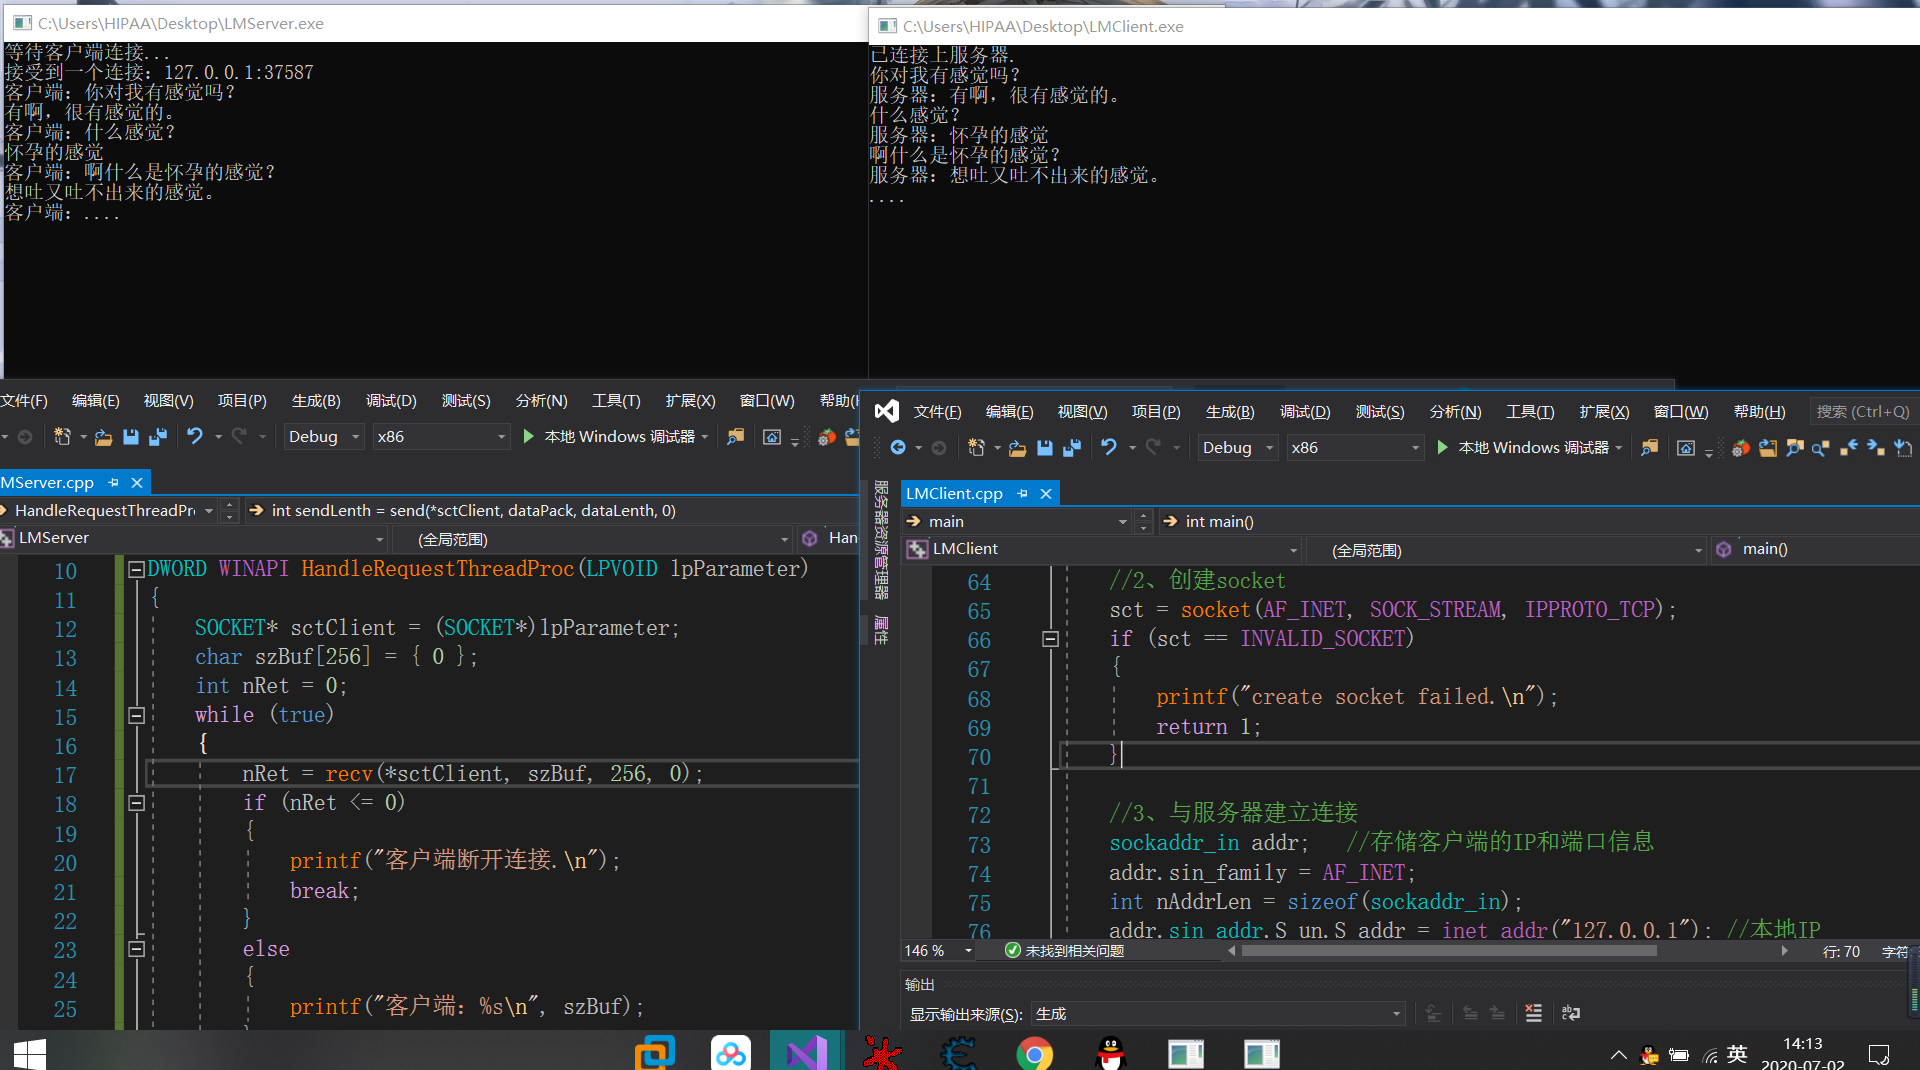The image size is (1920, 1070).
Task: Open 文件(F) menu in right VS window
Action: pyautogui.click(x=937, y=412)
